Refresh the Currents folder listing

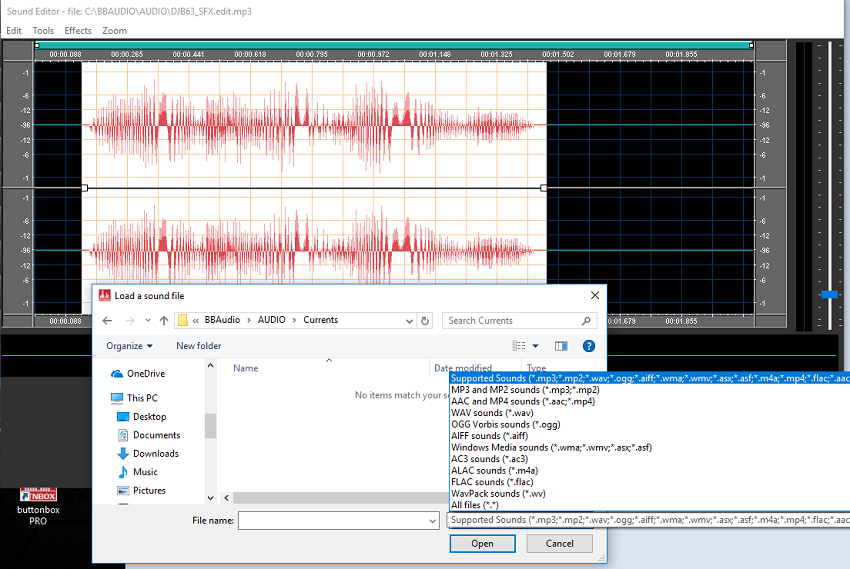(x=425, y=321)
